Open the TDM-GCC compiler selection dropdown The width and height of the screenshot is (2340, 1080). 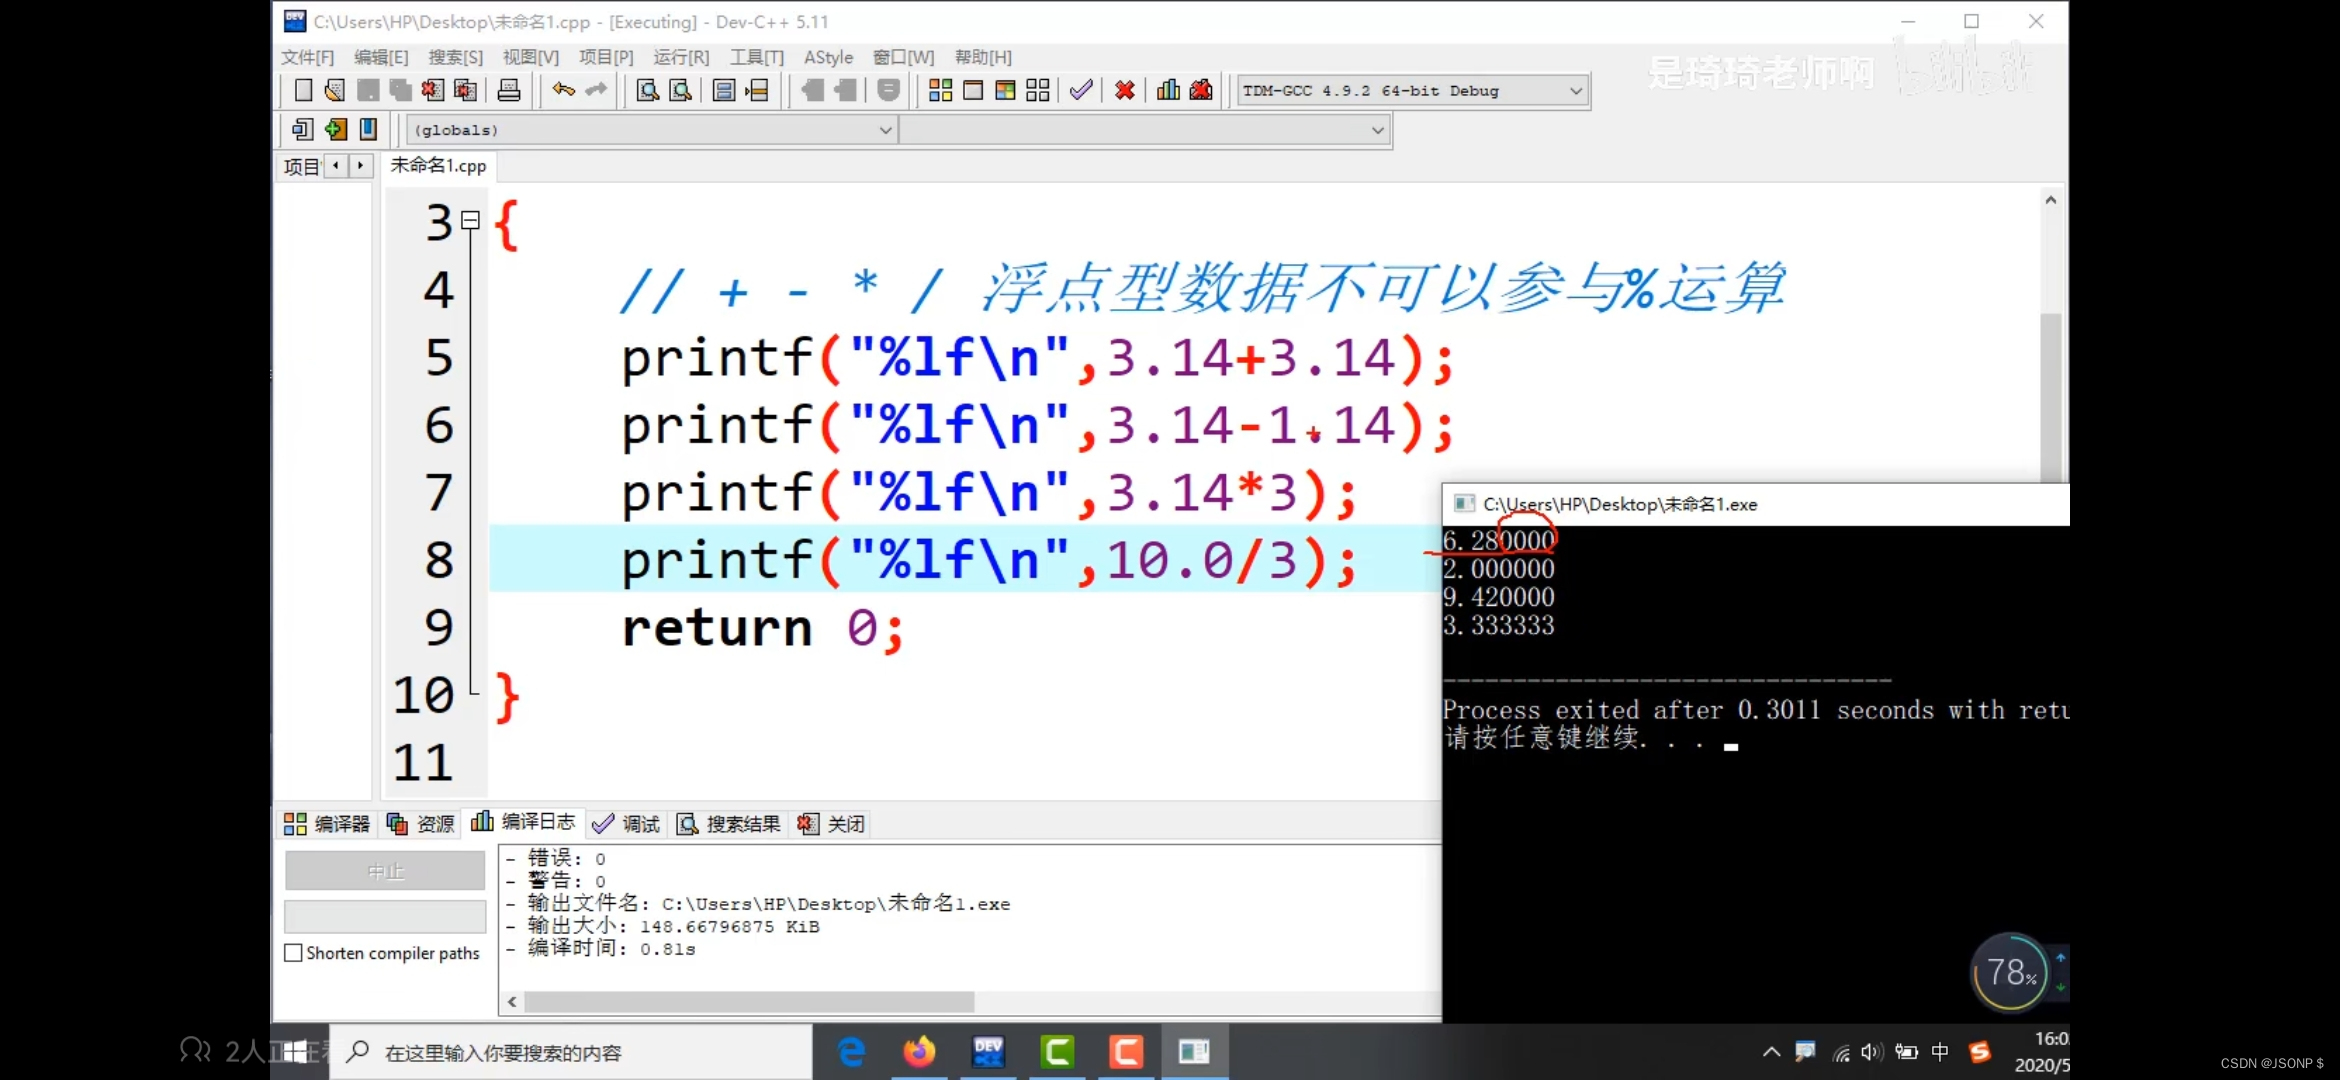coord(1575,91)
